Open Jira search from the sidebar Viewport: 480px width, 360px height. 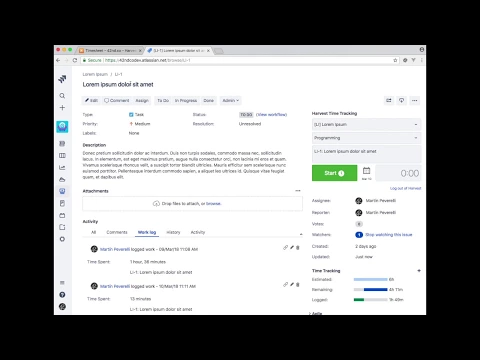62,96
